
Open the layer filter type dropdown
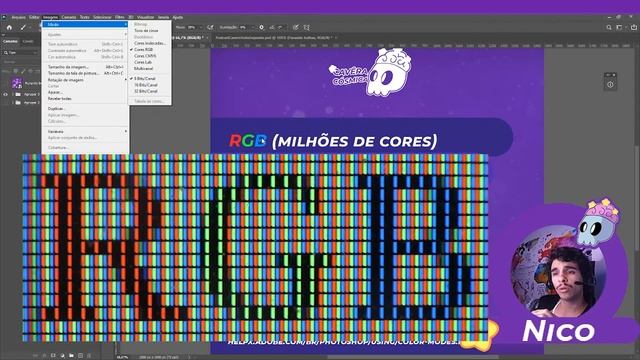[20, 53]
